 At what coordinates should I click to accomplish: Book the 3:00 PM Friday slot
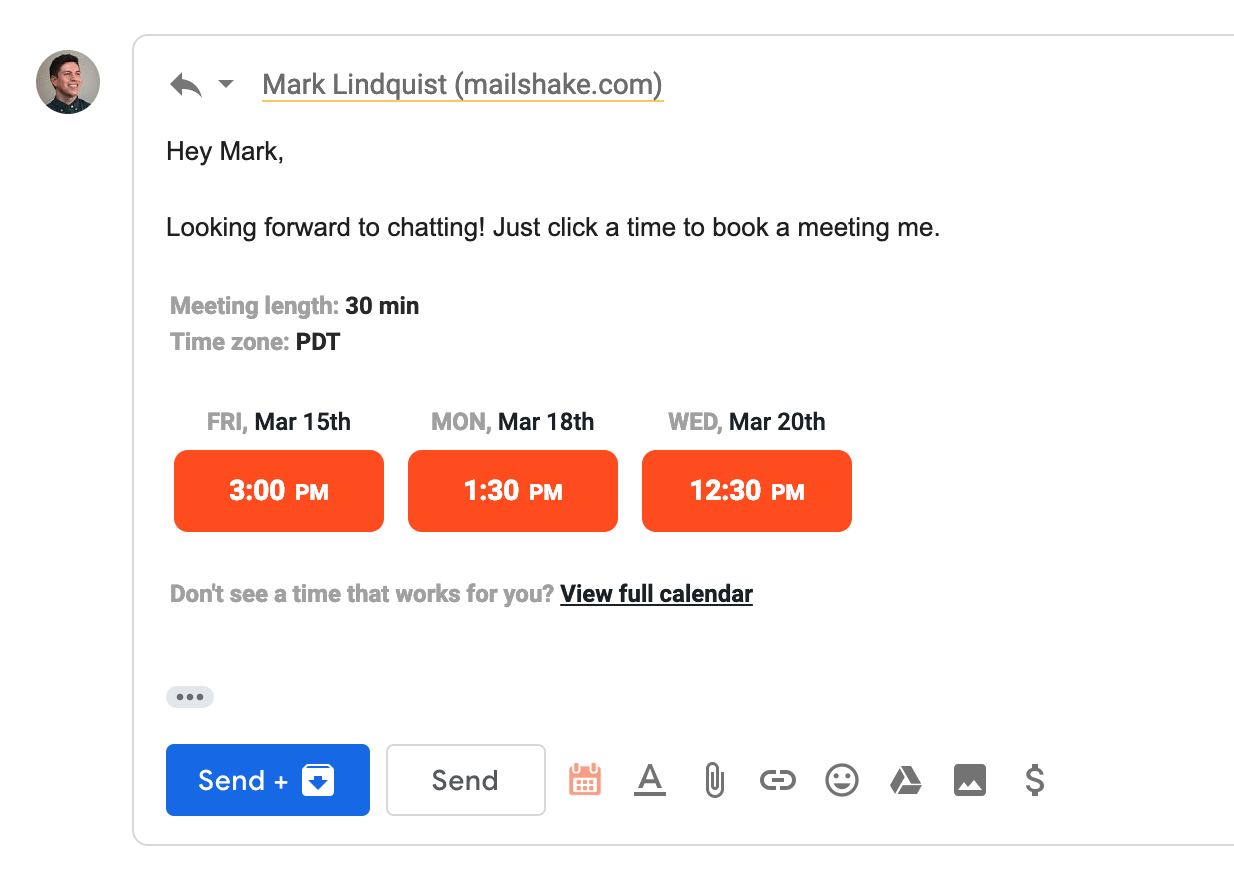click(x=279, y=491)
